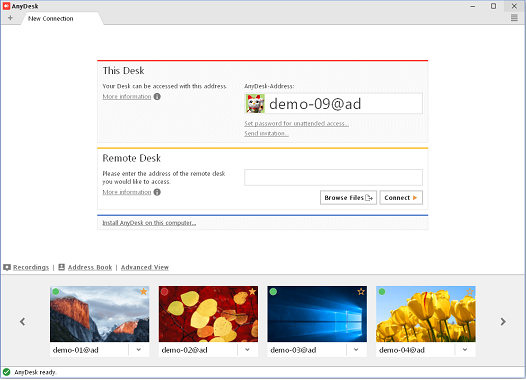526x380 pixels.
Task: Click red offline status dot on demo-02@ad
Action: [x=164, y=291]
